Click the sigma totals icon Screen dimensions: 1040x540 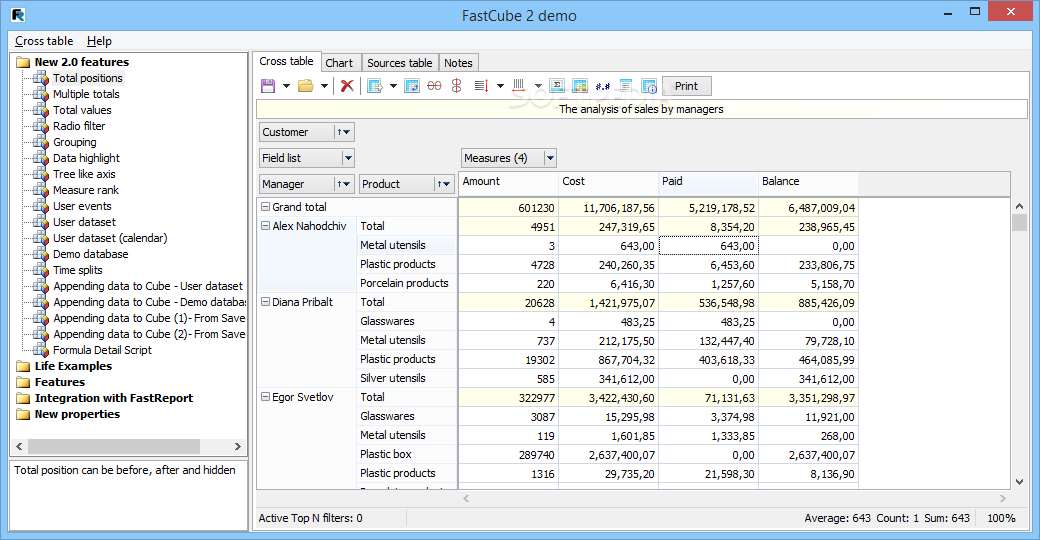[558, 86]
